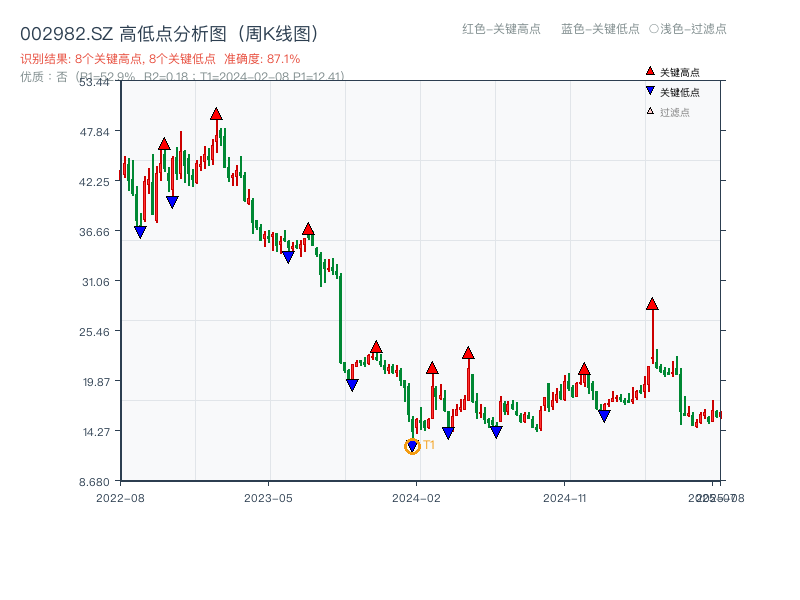The height and width of the screenshot is (600, 800).
Task: Click the first blue key-low triangle after 2022-08
Action: click(x=140, y=232)
